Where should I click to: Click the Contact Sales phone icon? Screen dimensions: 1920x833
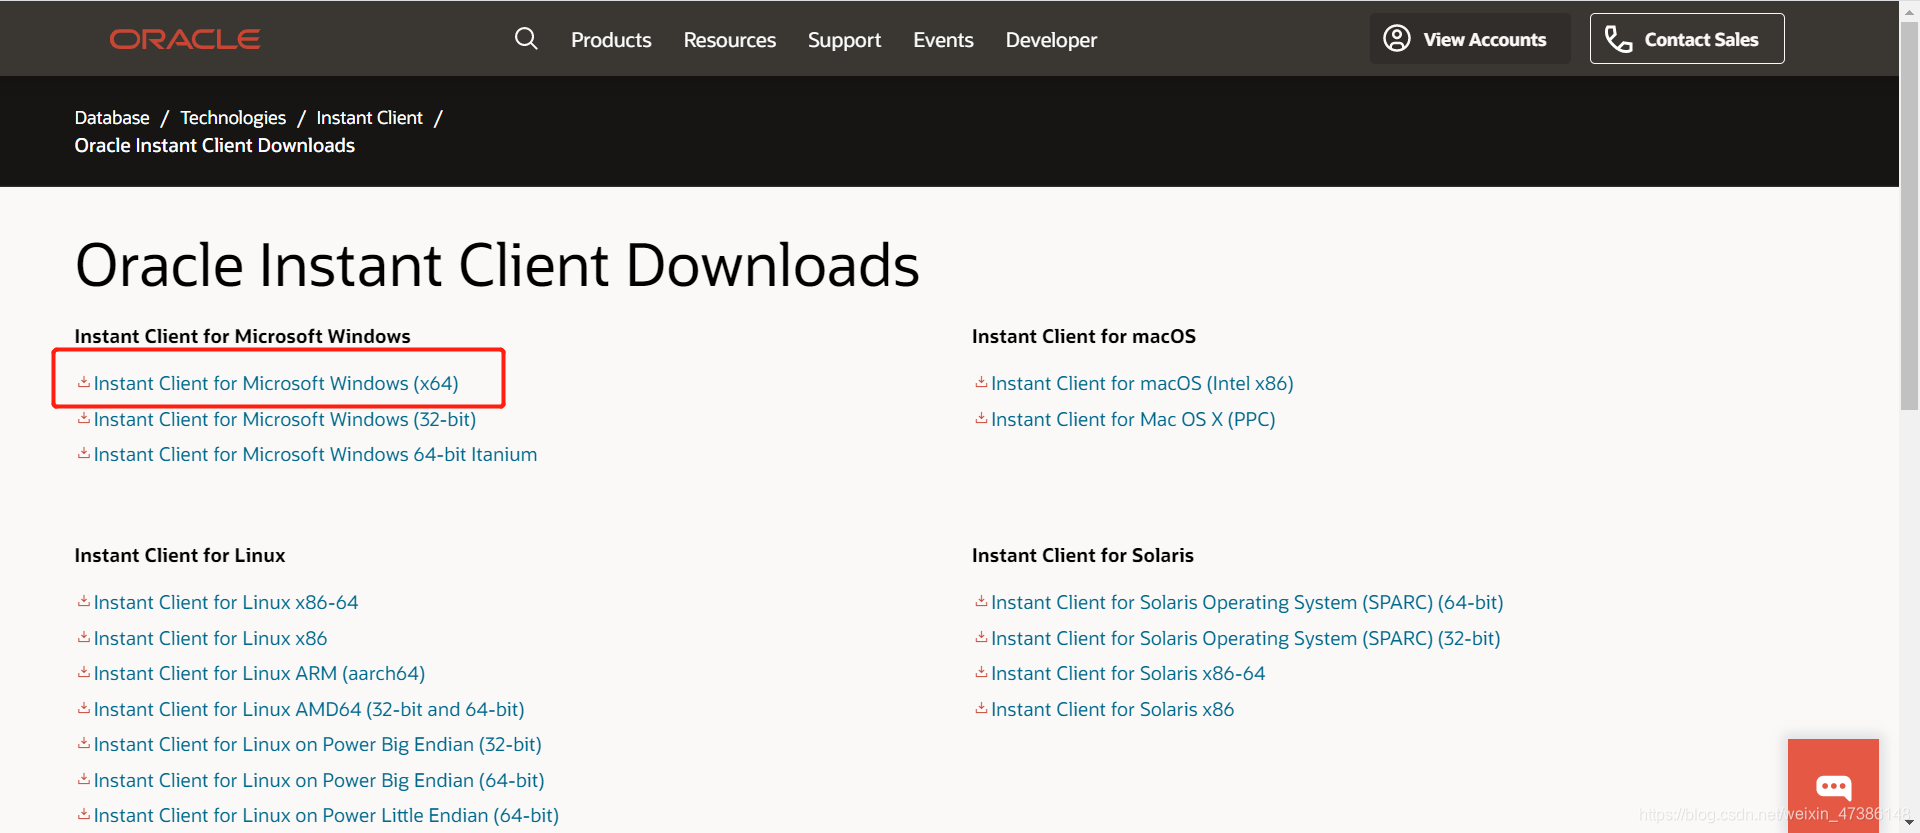(1618, 39)
